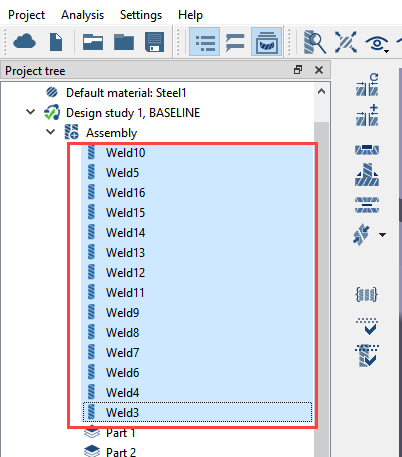Screen dimensions: 402x457
Task: Click the refresh welds icon in sidebar
Action: coord(367,85)
